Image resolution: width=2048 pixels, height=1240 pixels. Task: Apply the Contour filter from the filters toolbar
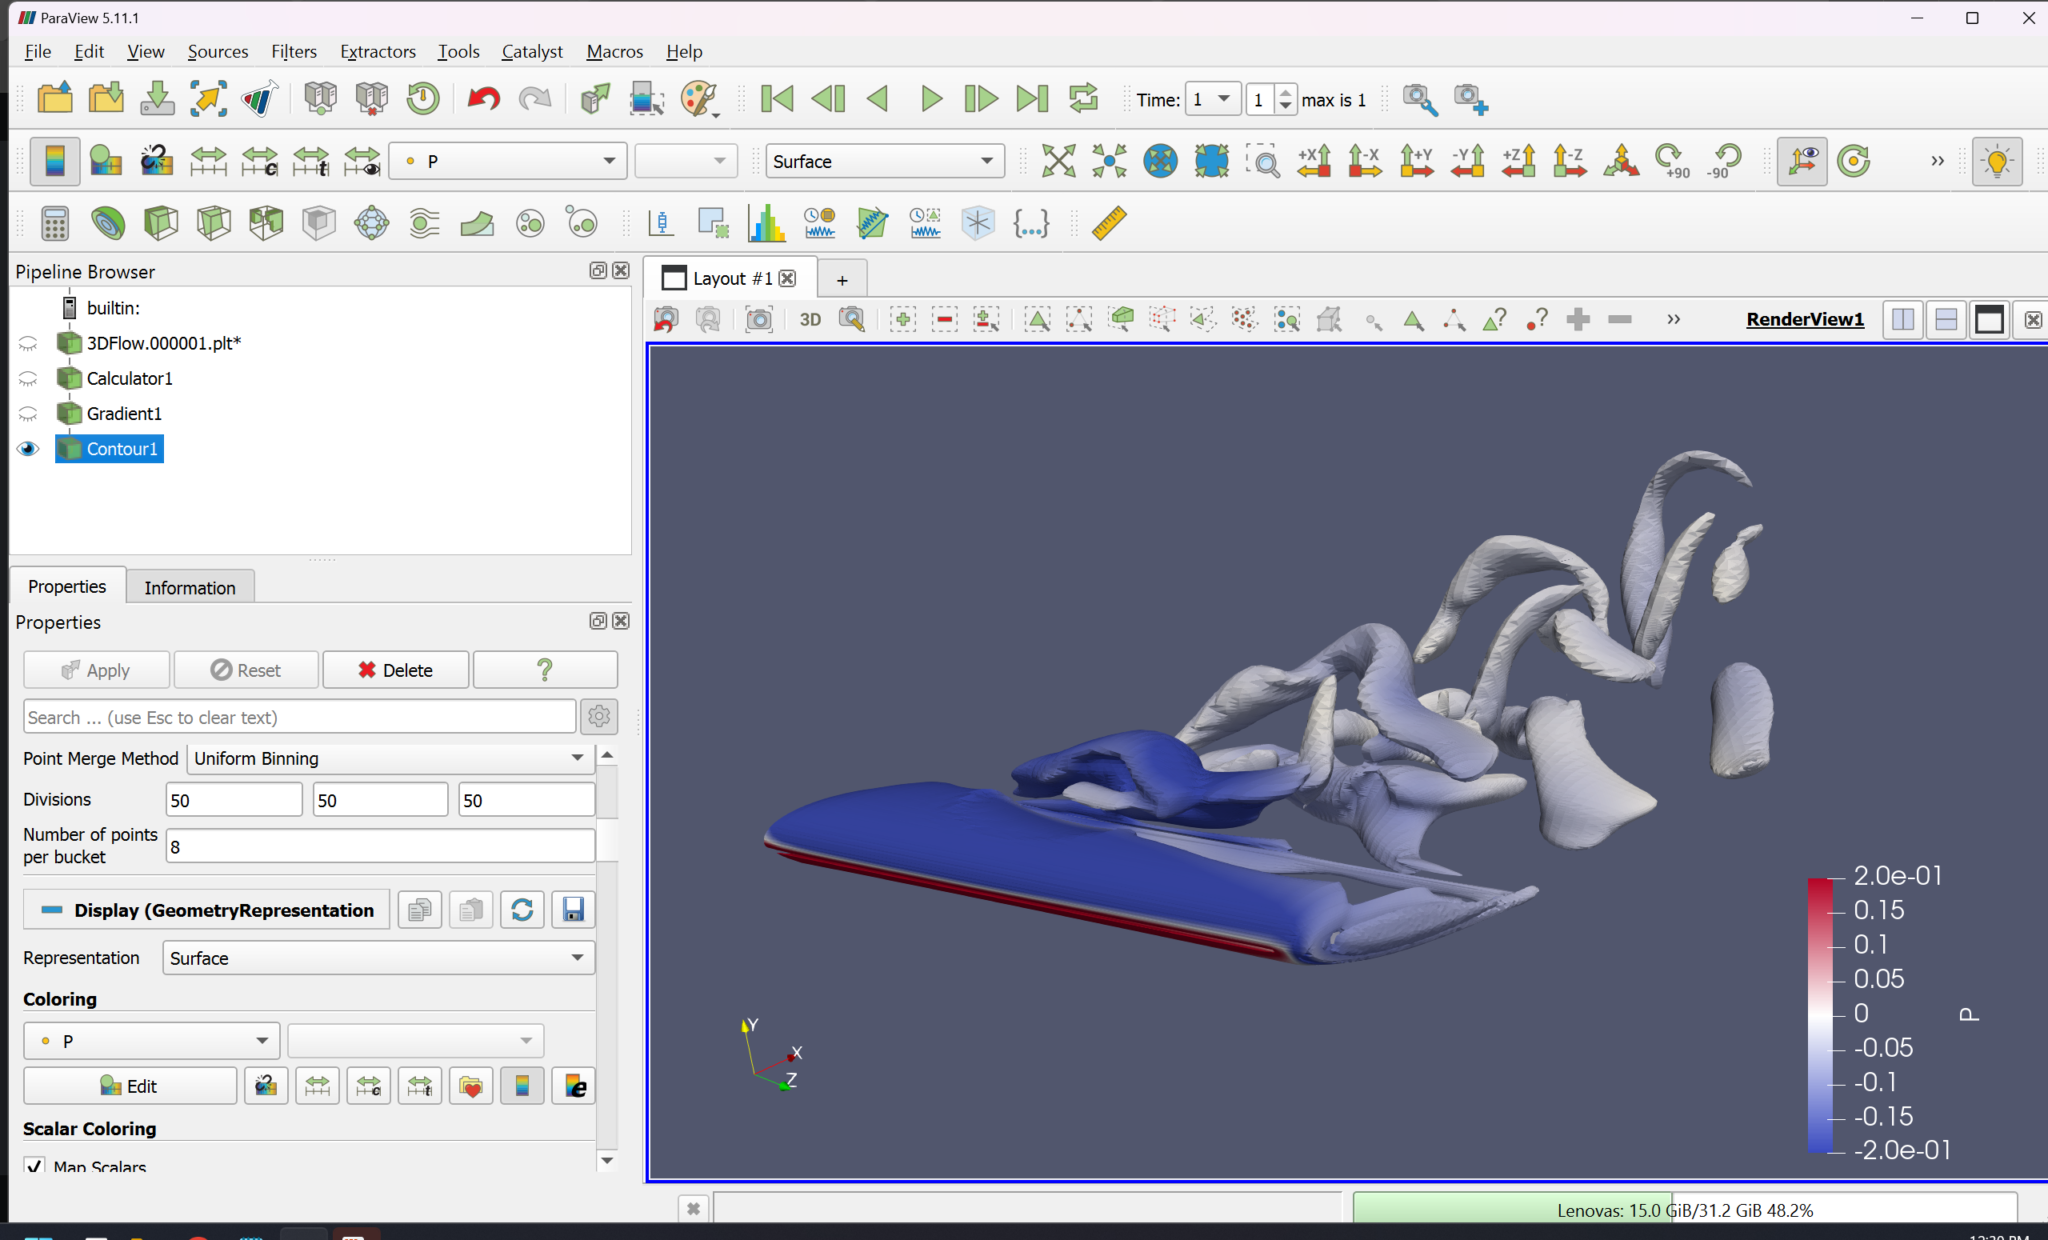tap(108, 222)
